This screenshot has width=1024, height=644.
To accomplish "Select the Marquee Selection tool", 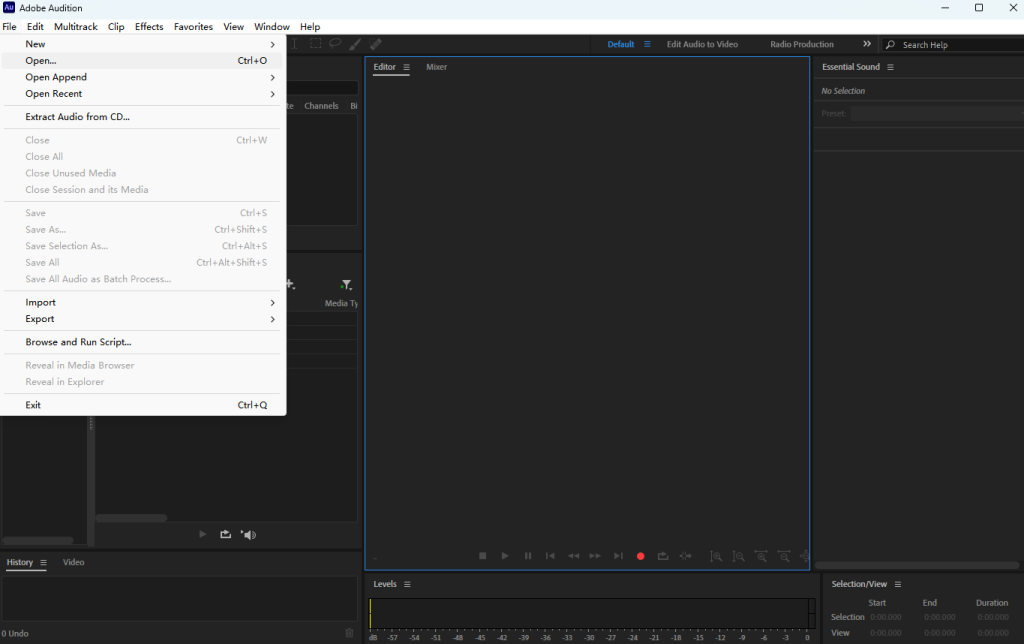I will (315, 44).
